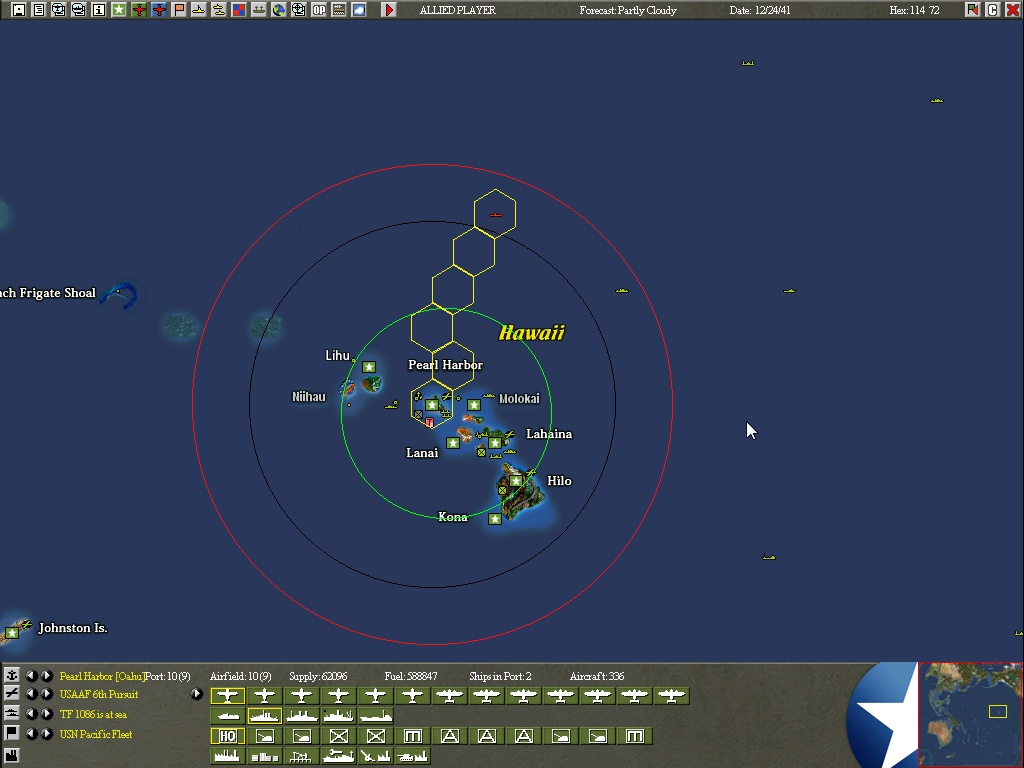The width and height of the screenshot is (1024, 768).
Task: Click the first factory icon in industry row
Action: [227, 756]
